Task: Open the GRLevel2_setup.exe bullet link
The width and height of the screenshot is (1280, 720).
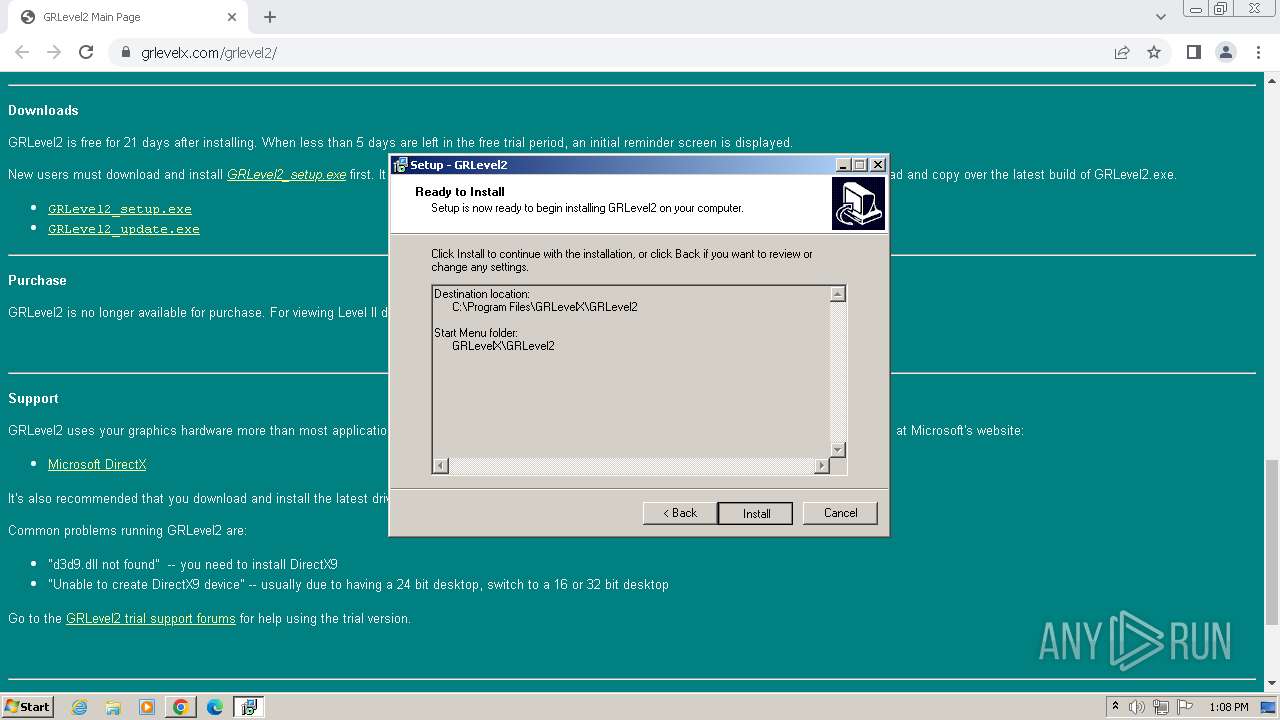Action: [x=120, y=209]
